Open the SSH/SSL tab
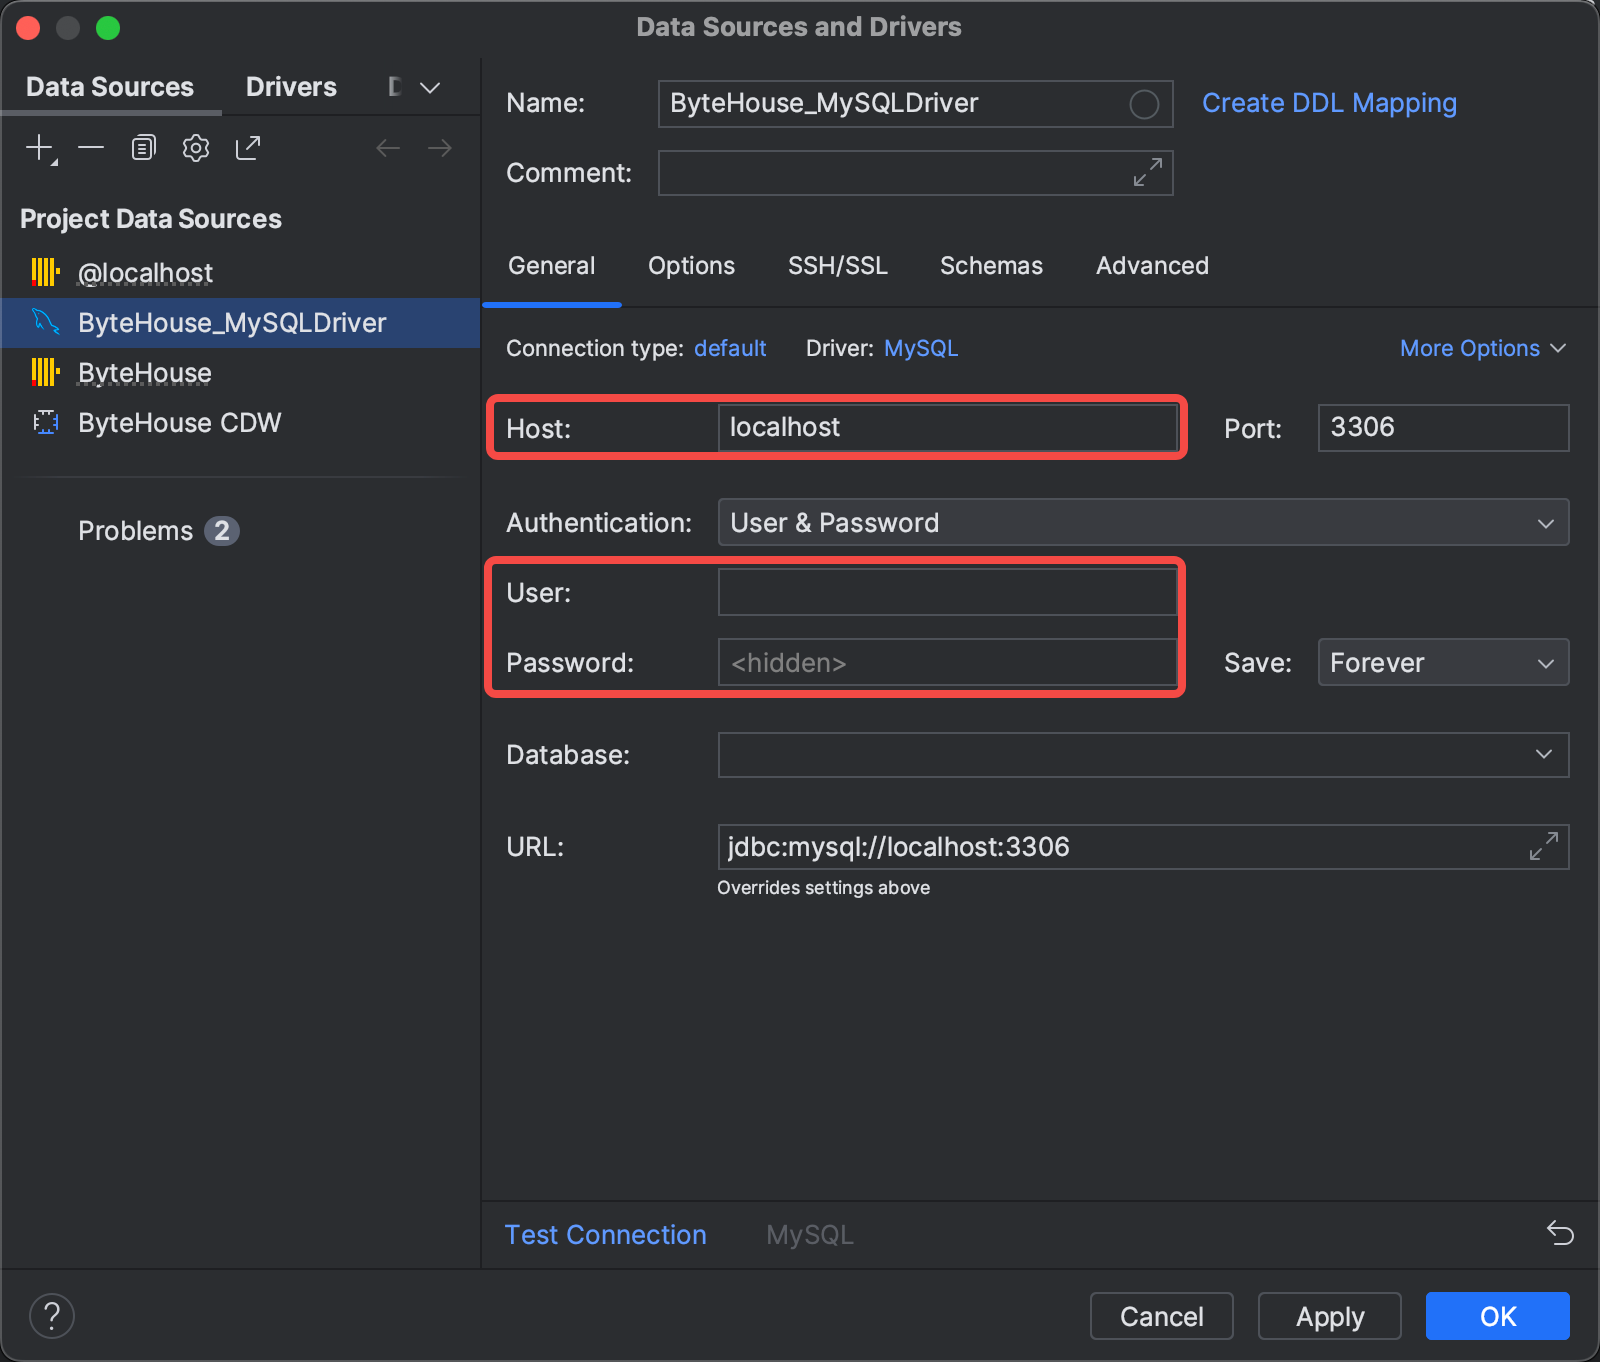Viewport: 1600px width, 1362px height. (838, 265)
